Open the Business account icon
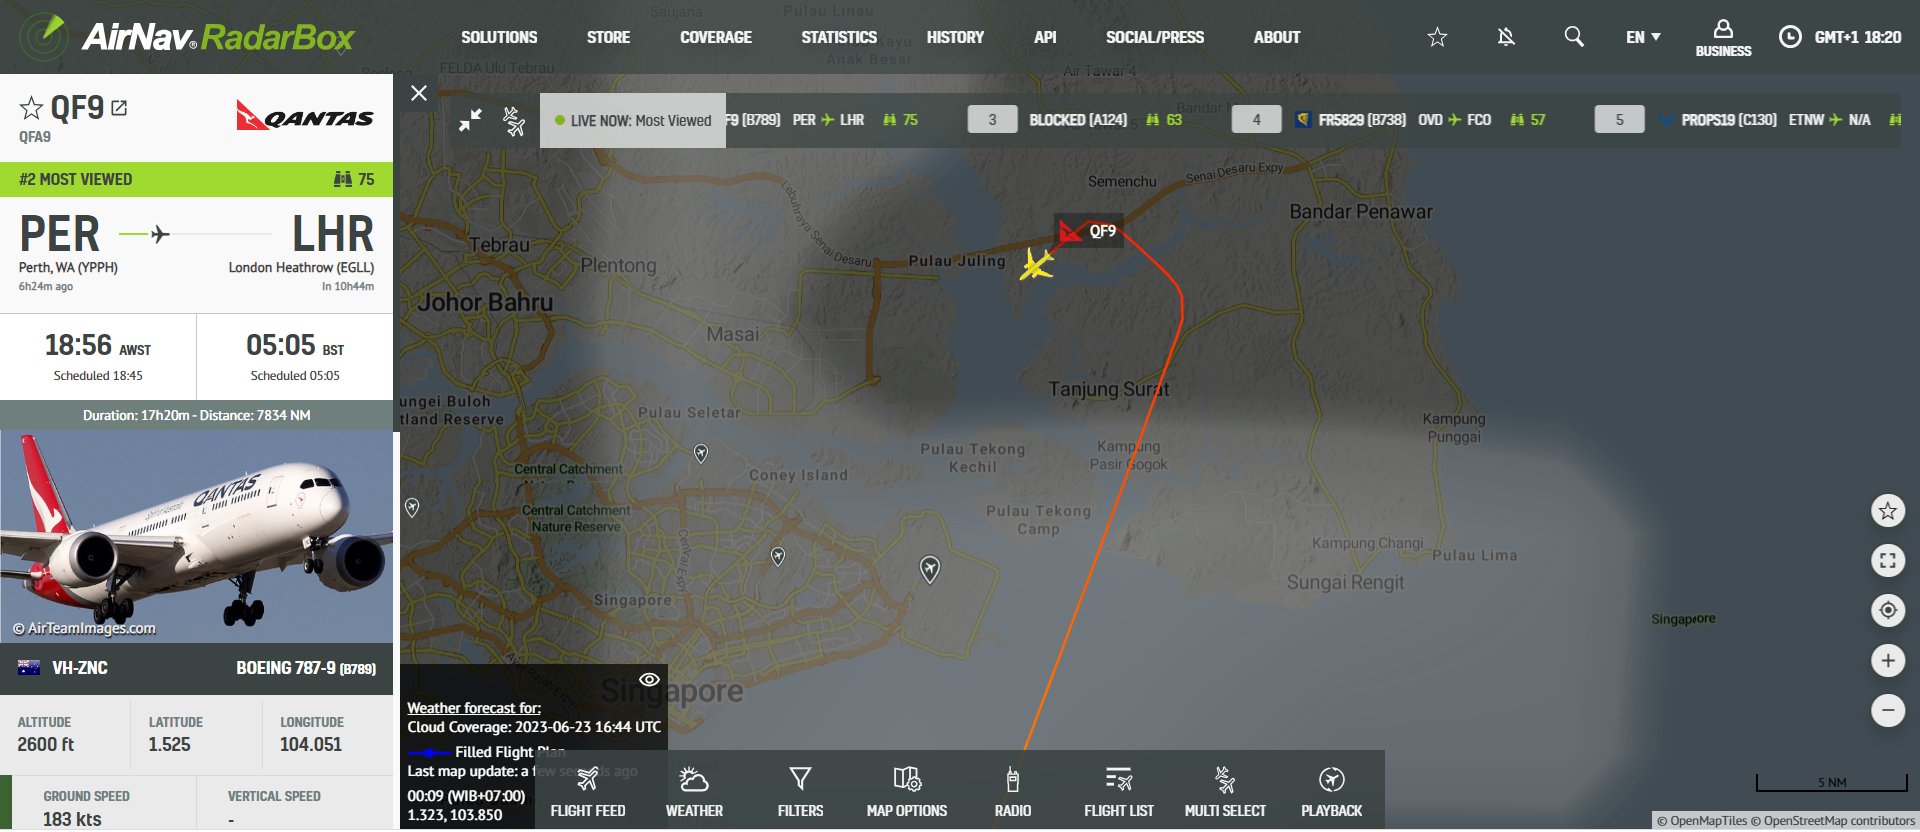Viewport: 1920px width, 832px height. [x=1723, y=37]
